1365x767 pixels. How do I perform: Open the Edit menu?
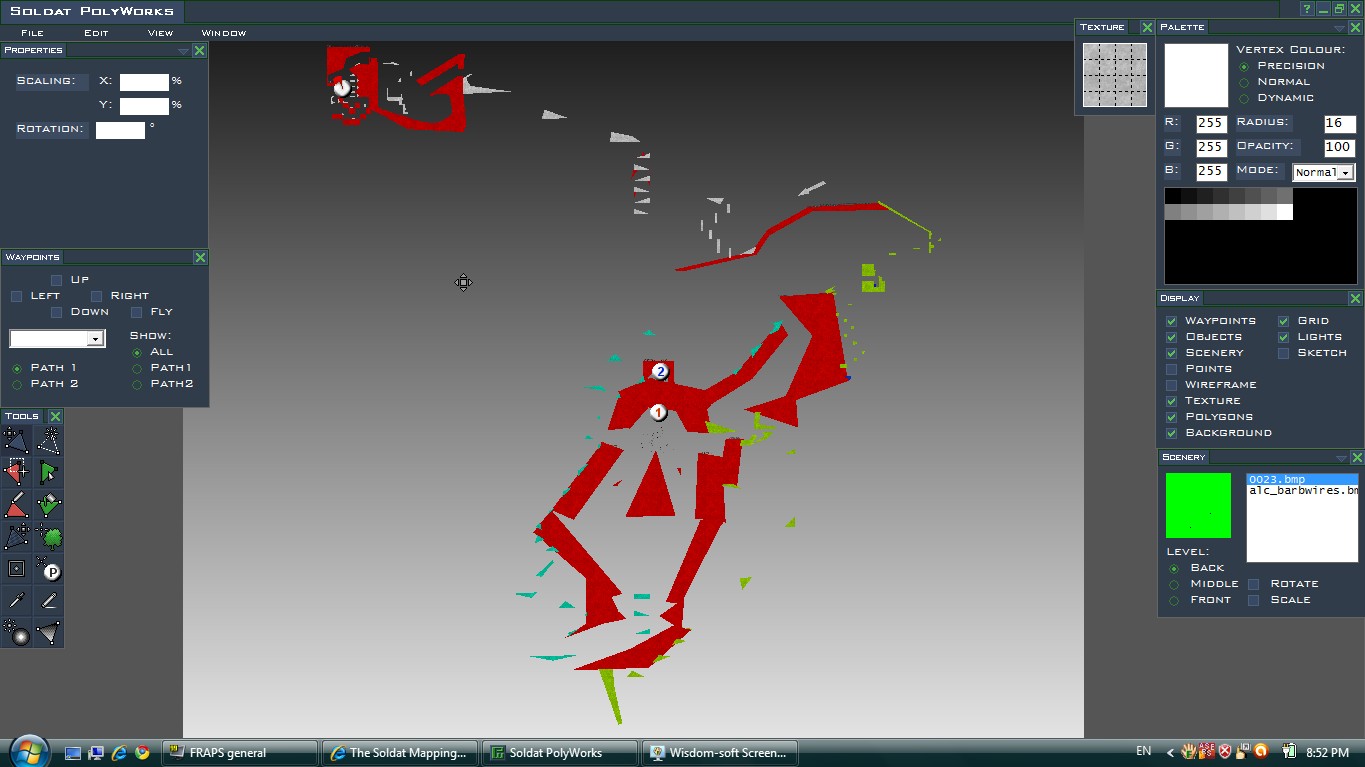pos(96,33)
